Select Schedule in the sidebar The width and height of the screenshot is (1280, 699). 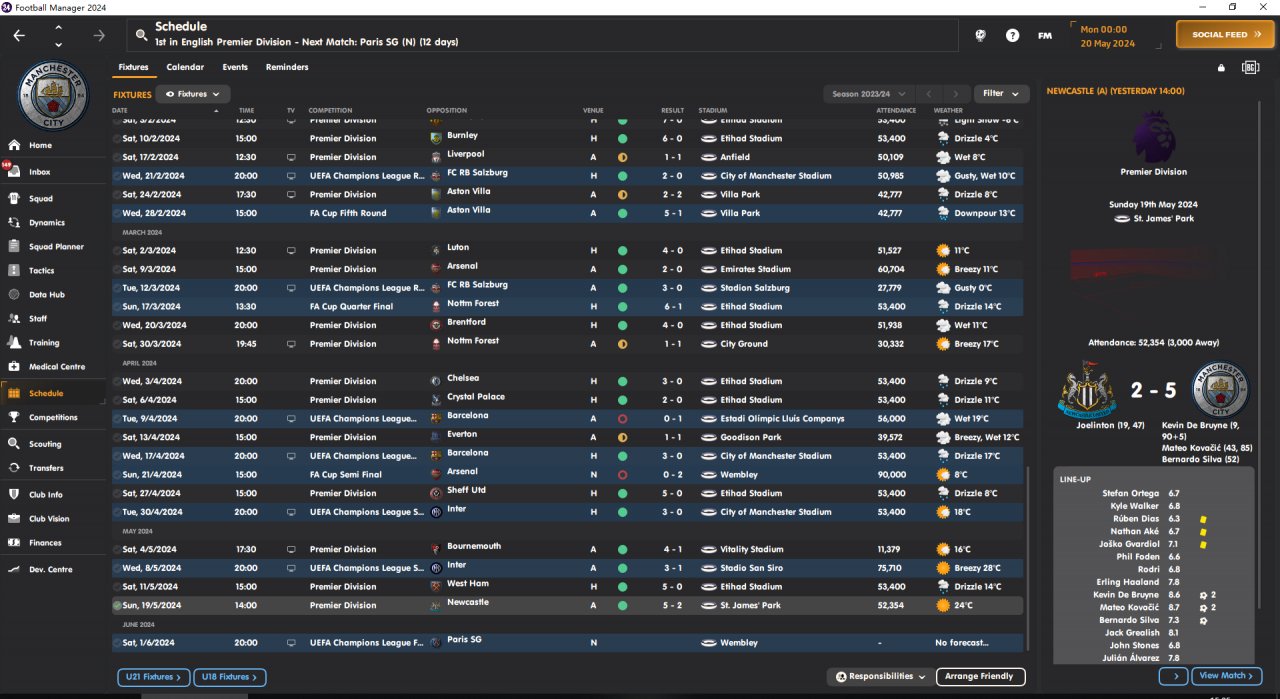(46, 393)
